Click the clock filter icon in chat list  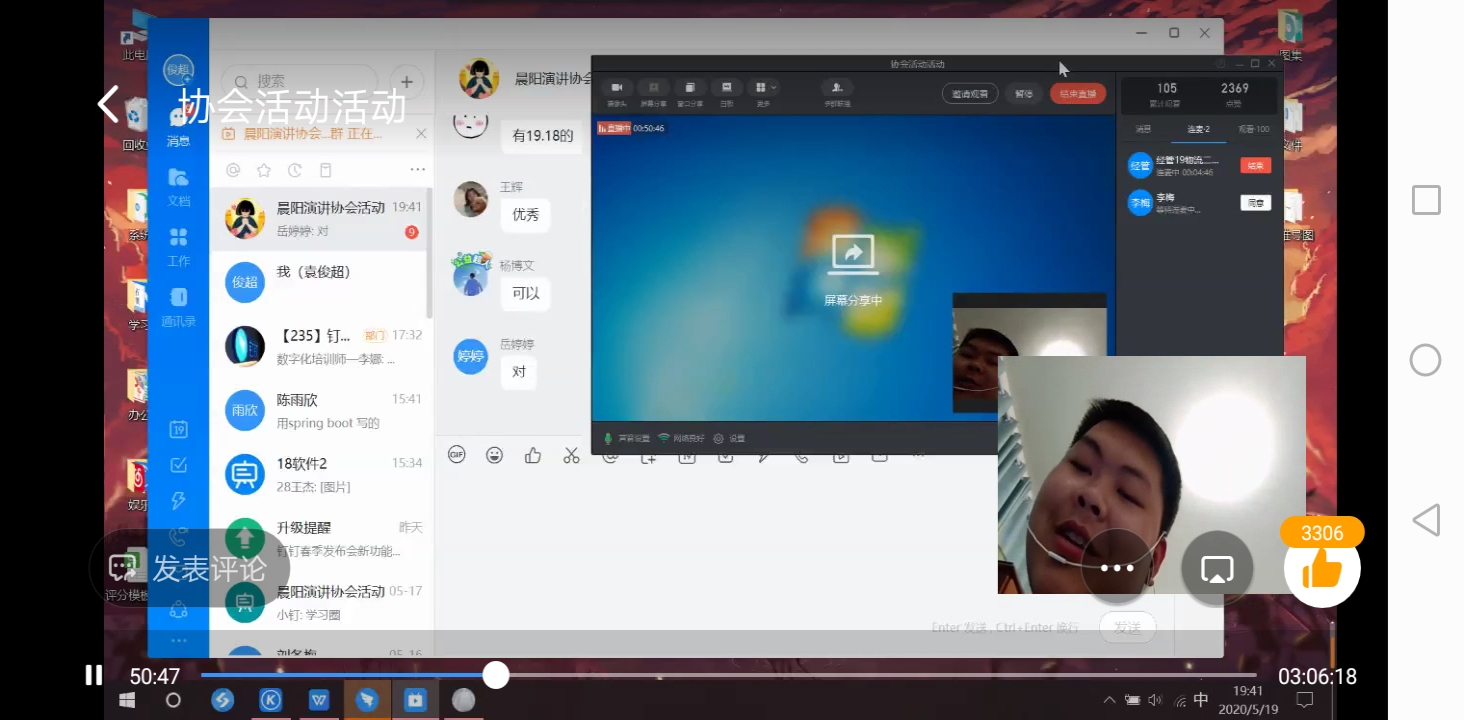click(x=294, y=170)
